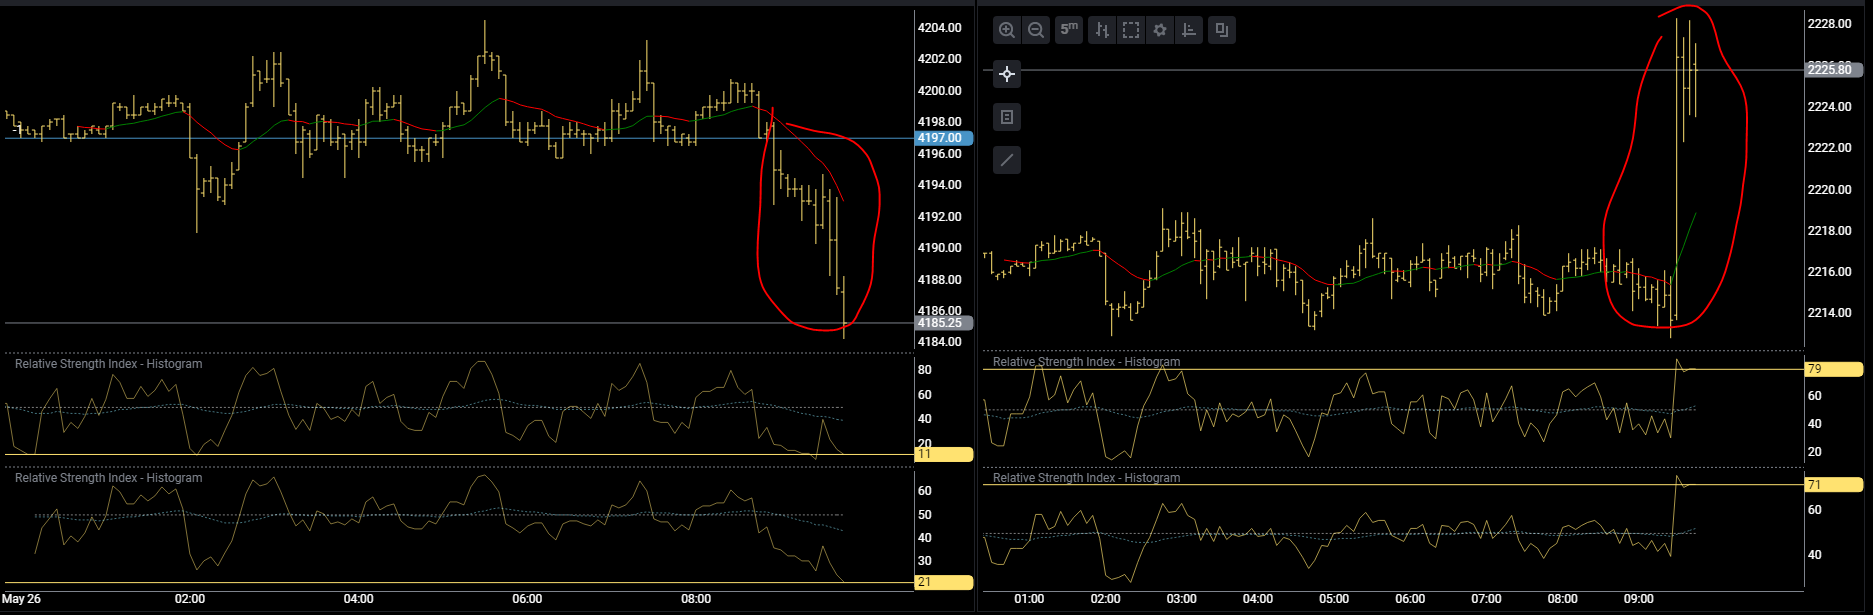Click the gray 4185.25 price label
Screen dimensions: 1873x615
pyautogui.click(x=944, y=323)
